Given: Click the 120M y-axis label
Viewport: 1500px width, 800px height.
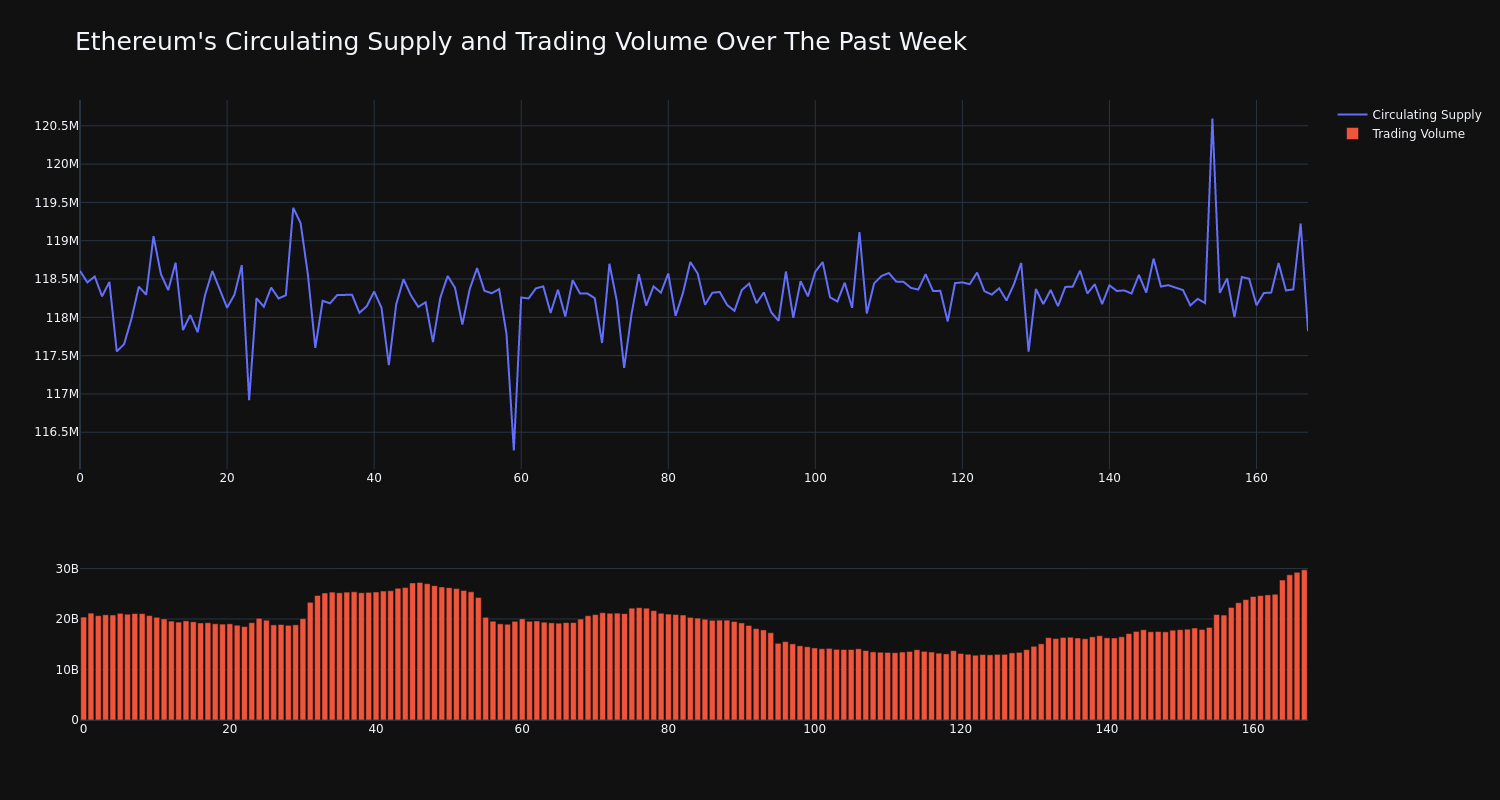Looking at the screenshot, I should pyautogui.click(x=62, y=164).
